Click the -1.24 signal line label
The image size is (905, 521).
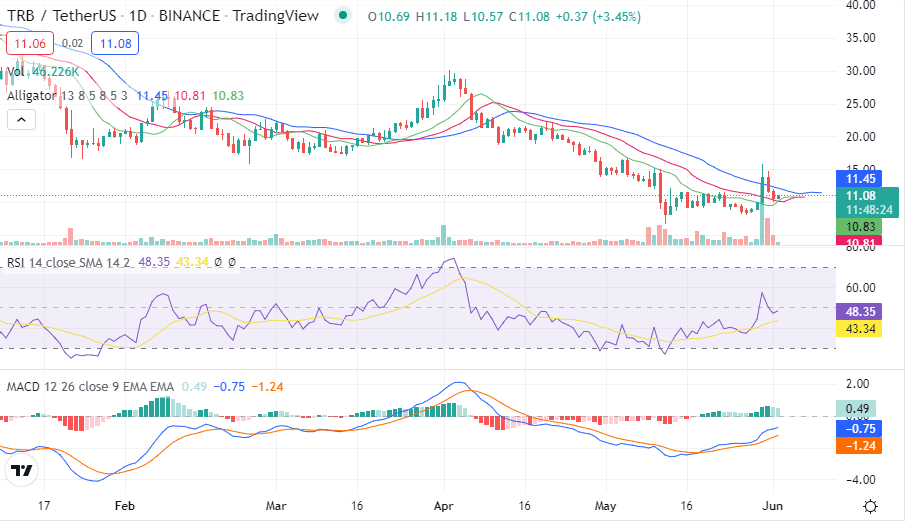(860, 446)
